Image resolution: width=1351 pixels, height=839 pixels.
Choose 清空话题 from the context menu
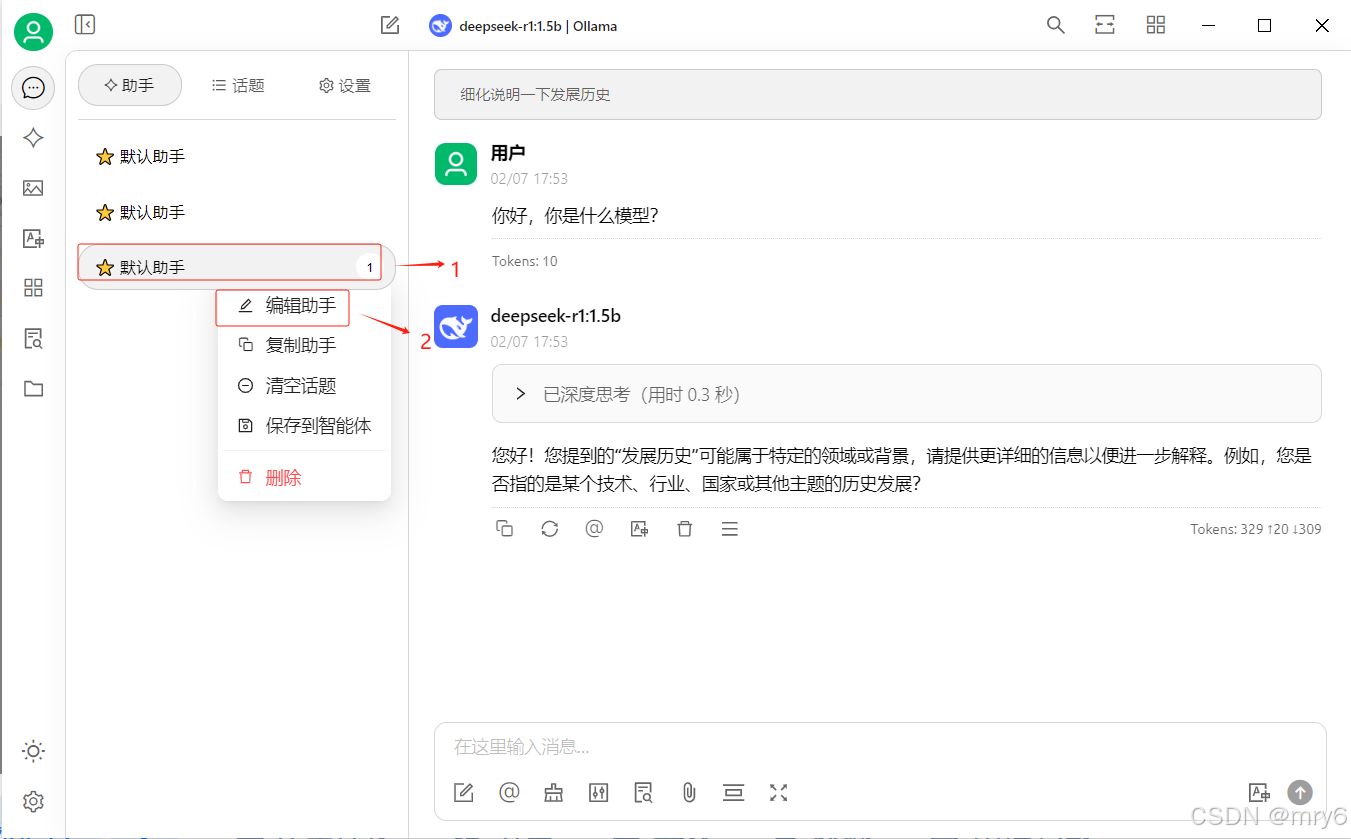[x=304, y=385]
